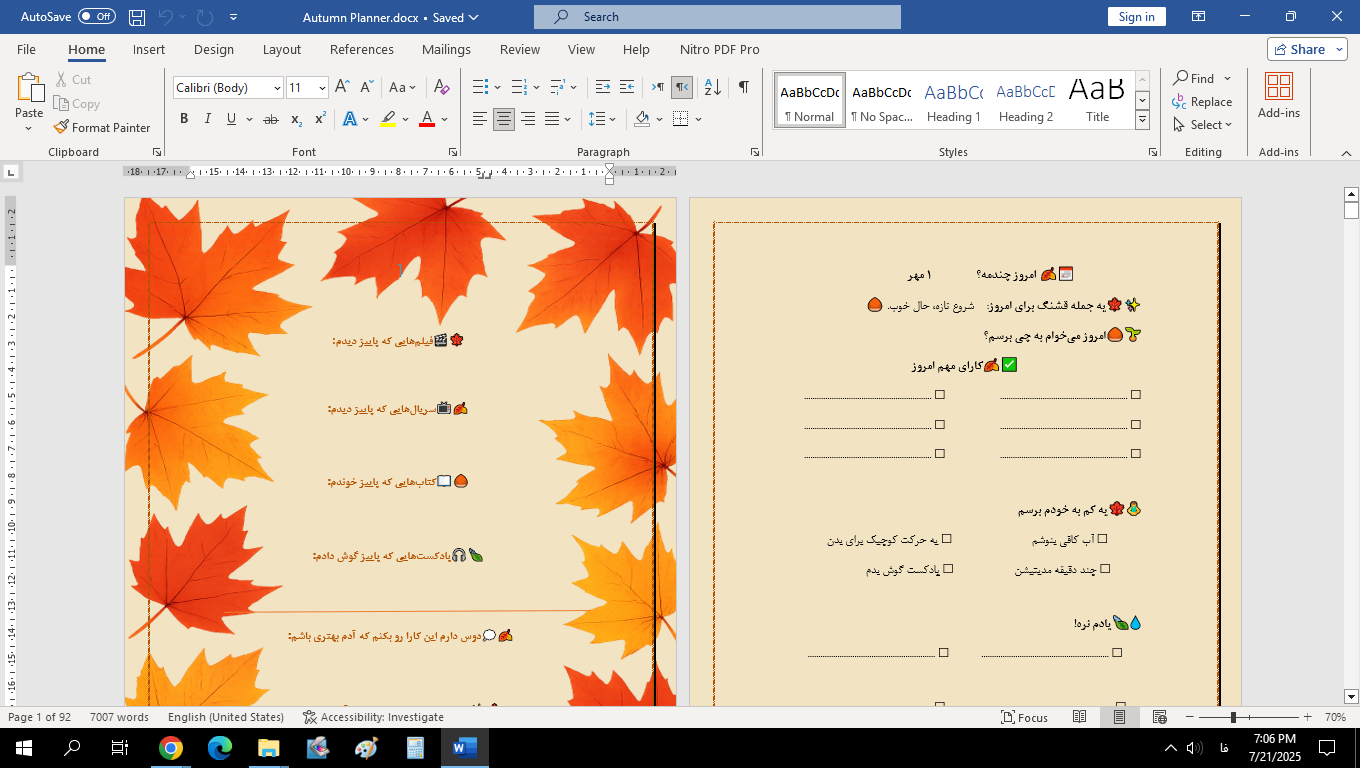Viewport: 1360px width, 768px height.
Task: Click the Format Painter tool
Action: [102, 128]
